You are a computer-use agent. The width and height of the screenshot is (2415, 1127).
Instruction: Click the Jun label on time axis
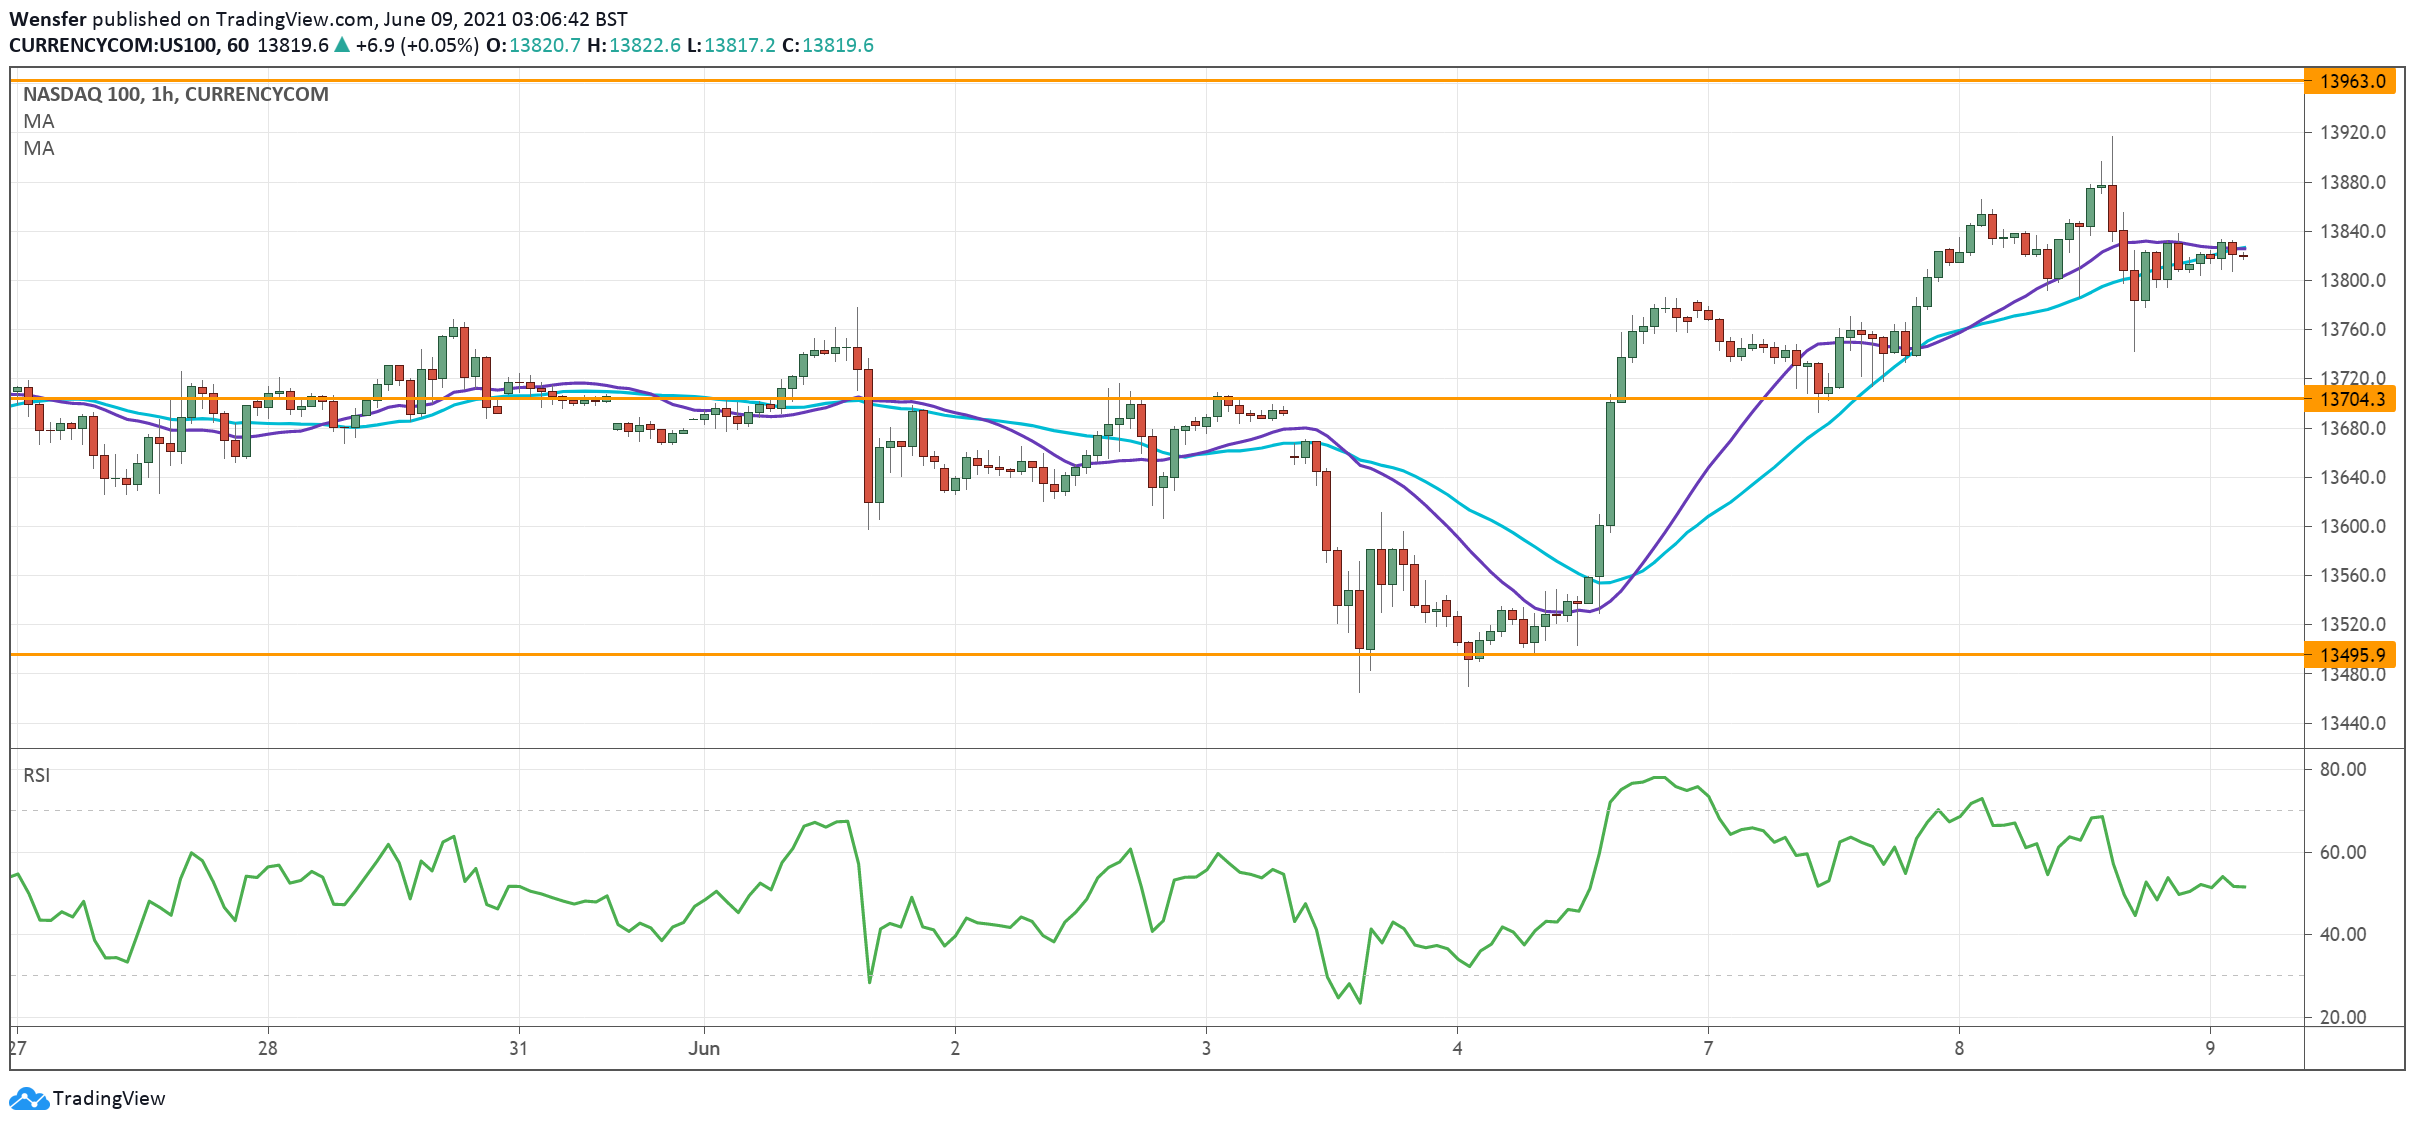point(704,1048)
